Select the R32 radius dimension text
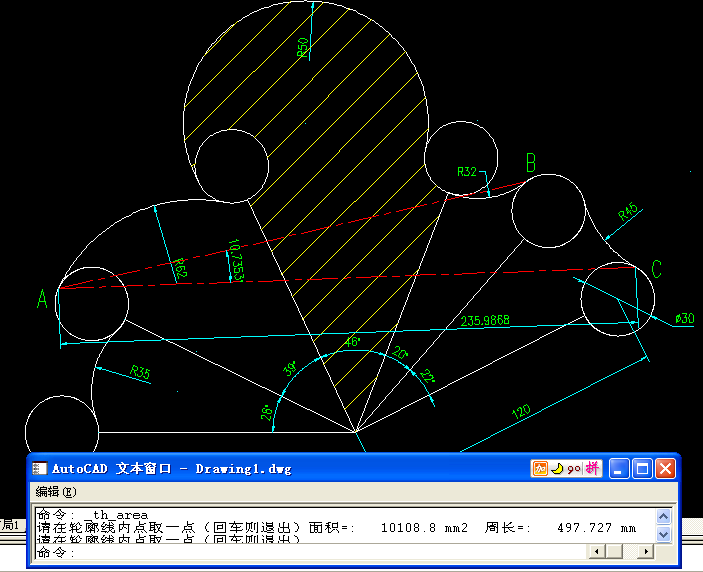Image resolution: width=703 pixels, height=572 pixels. point(466,172)
